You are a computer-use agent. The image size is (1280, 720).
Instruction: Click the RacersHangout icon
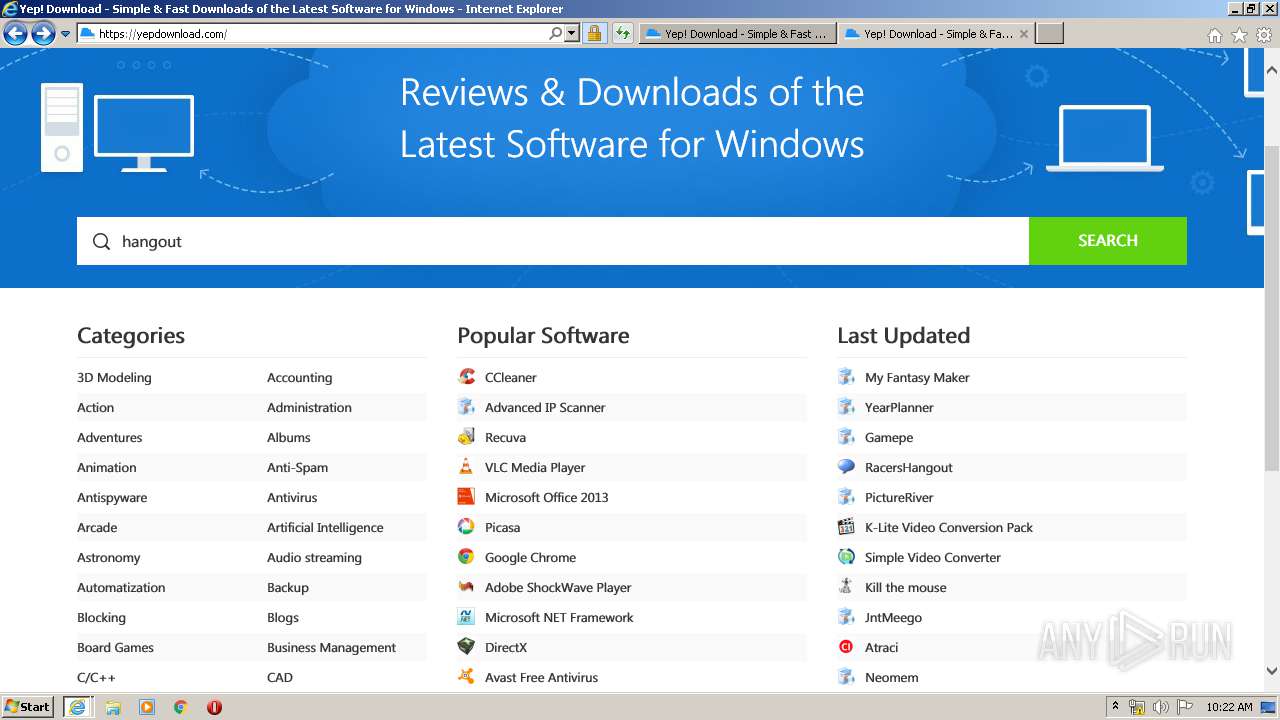[x=846, y=467]
